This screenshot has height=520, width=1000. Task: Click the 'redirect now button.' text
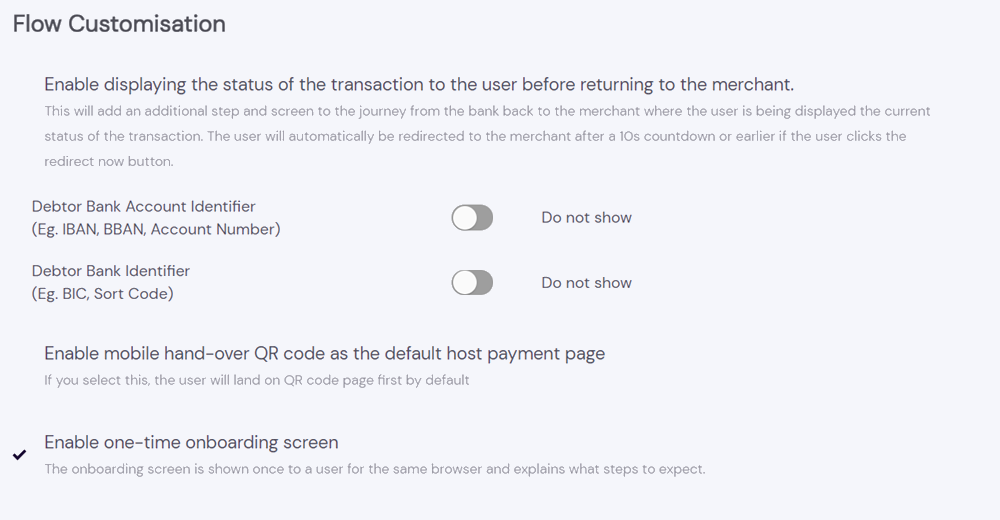pos(108,161)
